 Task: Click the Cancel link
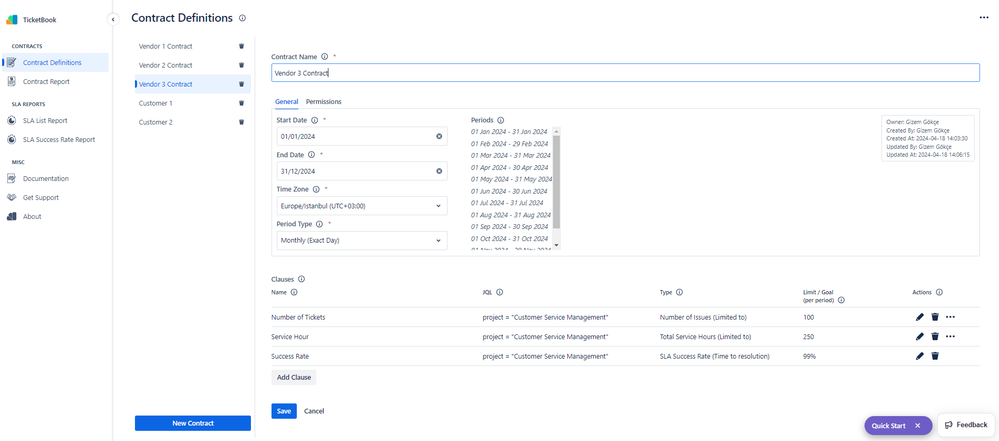314,411
